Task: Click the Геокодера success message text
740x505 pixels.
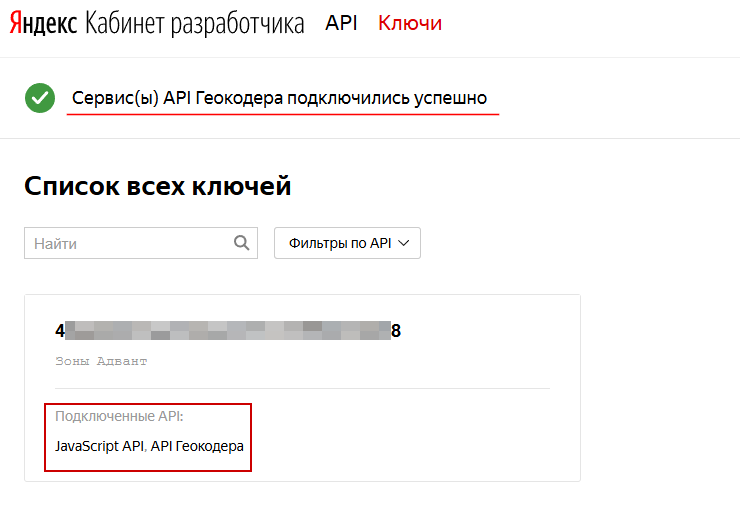Action: pos(279,98)
